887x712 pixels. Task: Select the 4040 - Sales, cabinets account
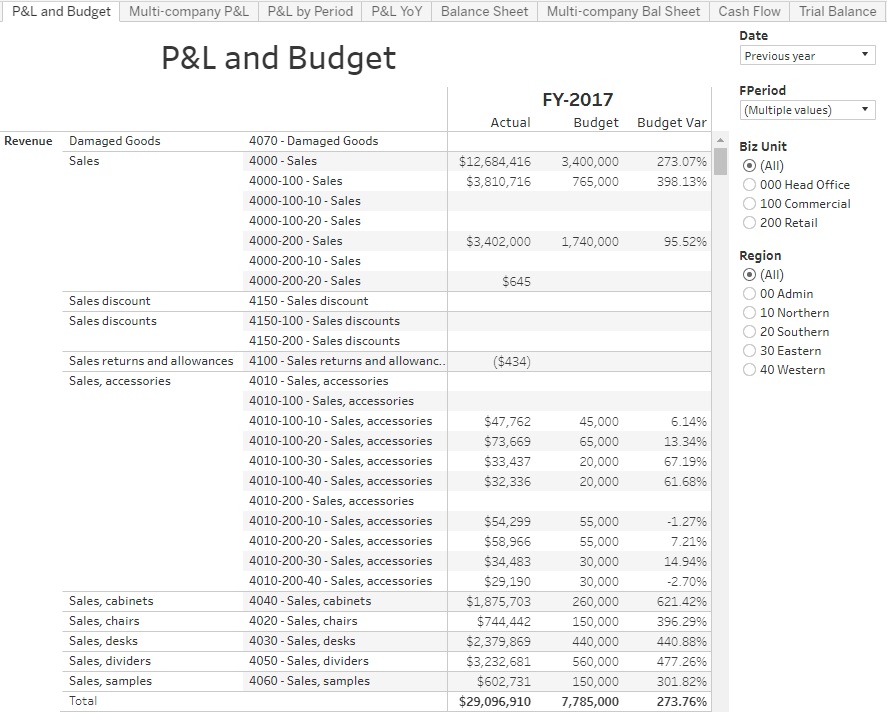(x=311, y=601)
